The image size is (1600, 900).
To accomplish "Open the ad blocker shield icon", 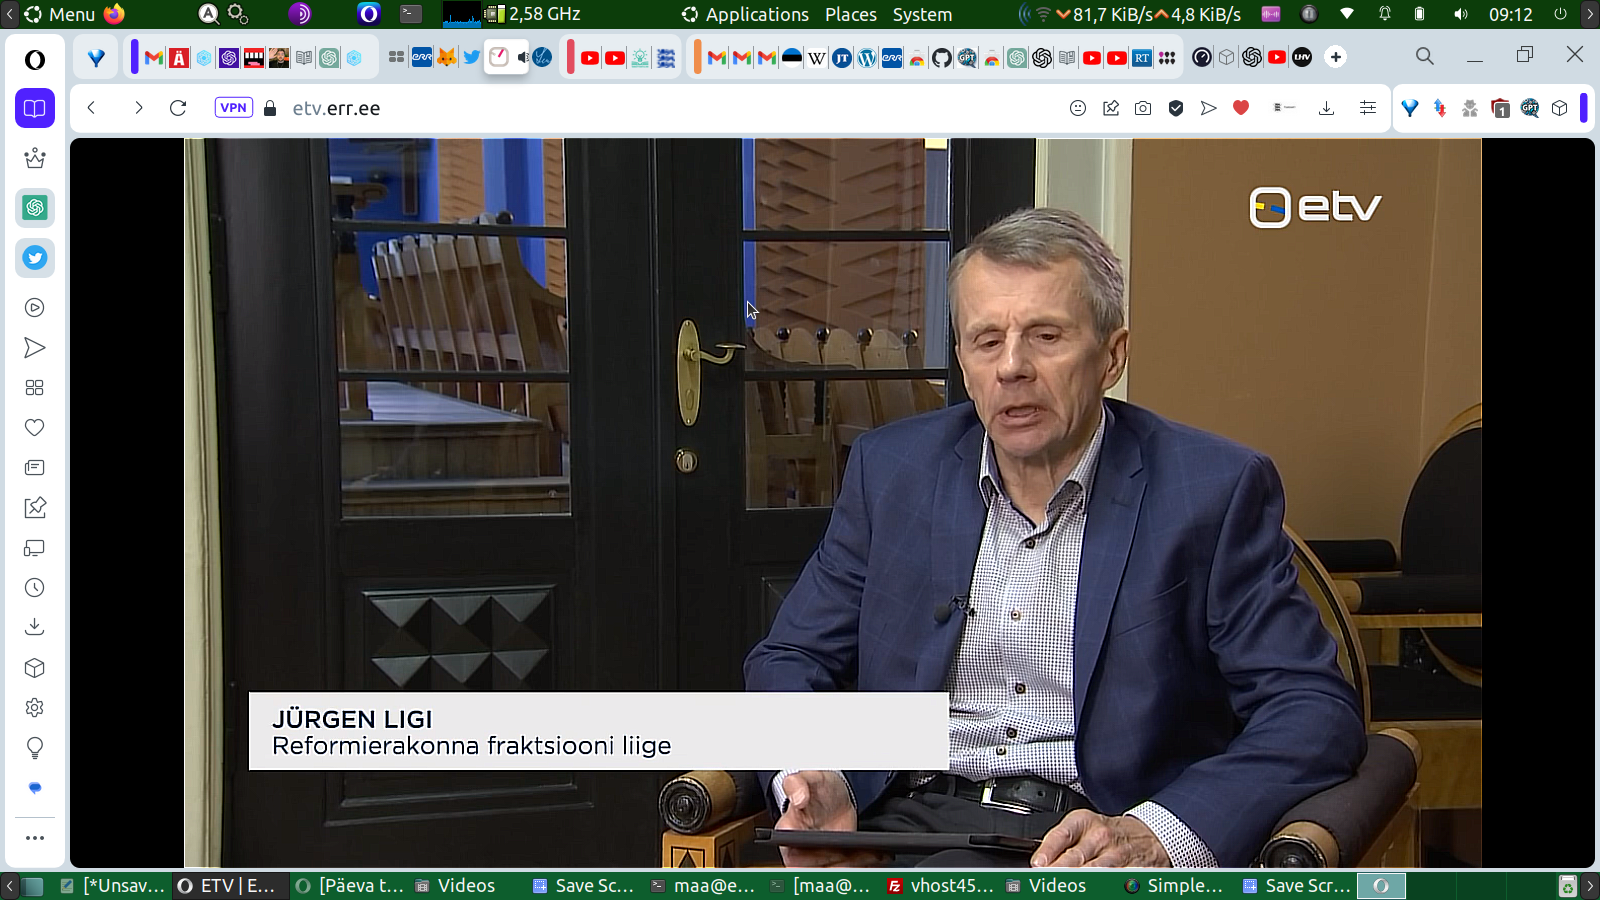I will (x=1176, y=108).
